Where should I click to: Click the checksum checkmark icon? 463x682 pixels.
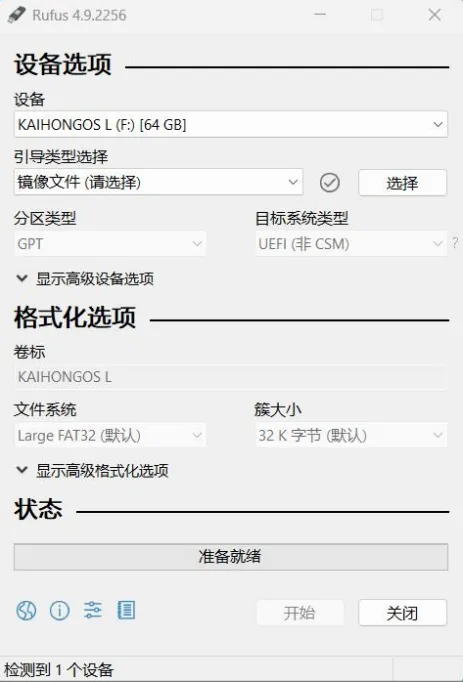coord(330,183)
